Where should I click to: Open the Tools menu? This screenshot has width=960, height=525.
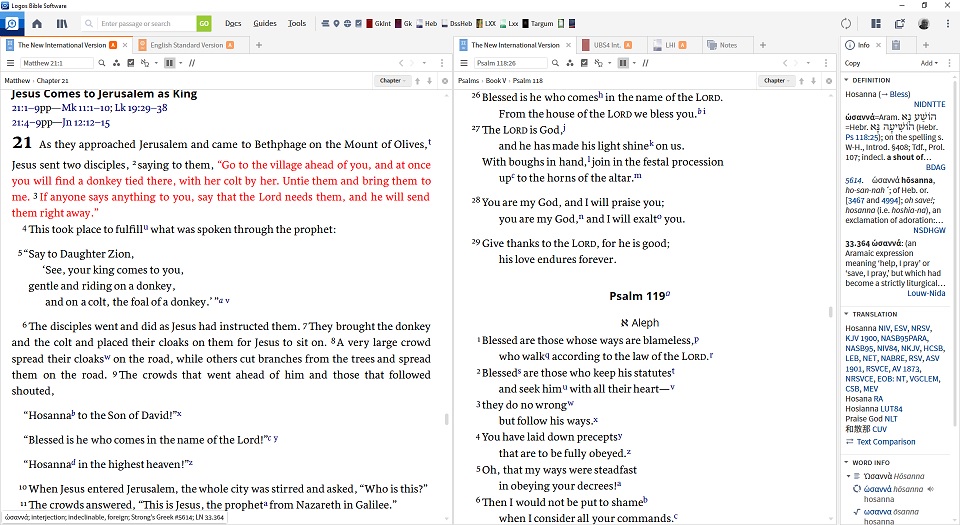(297, 23)
